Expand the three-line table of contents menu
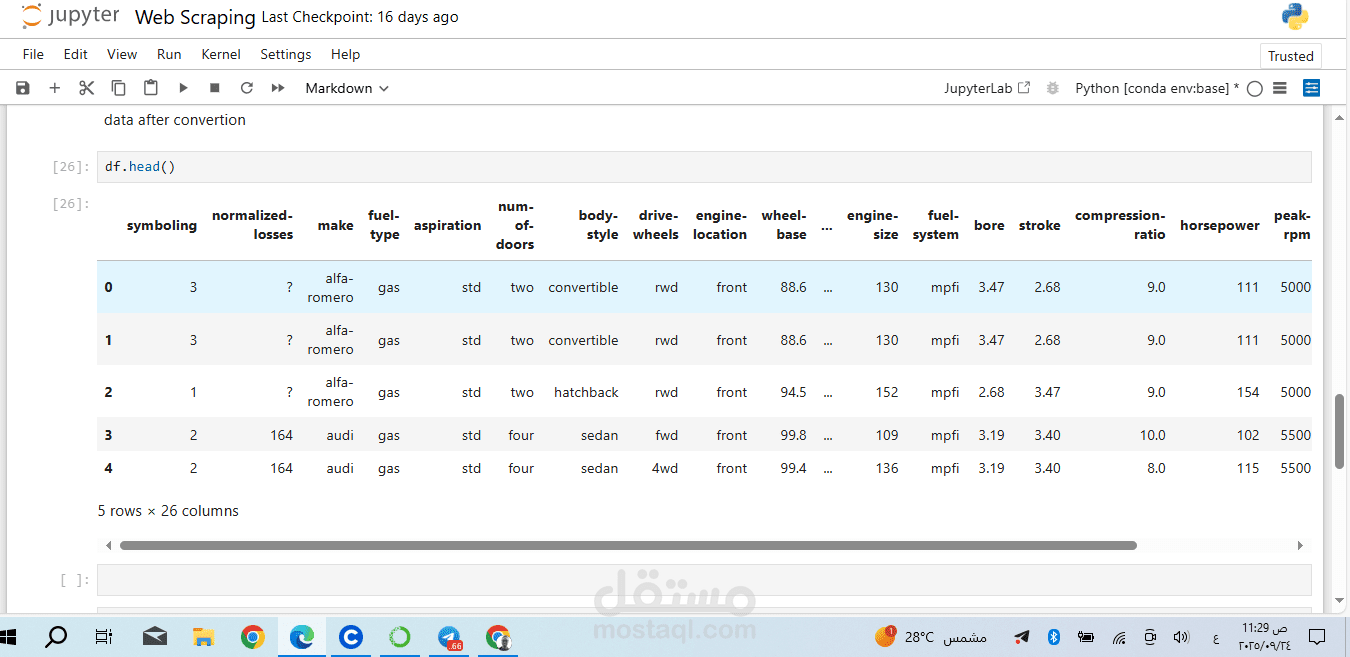The height and width of the screenshot is (657, 1350). click(x=1279, y=88)
